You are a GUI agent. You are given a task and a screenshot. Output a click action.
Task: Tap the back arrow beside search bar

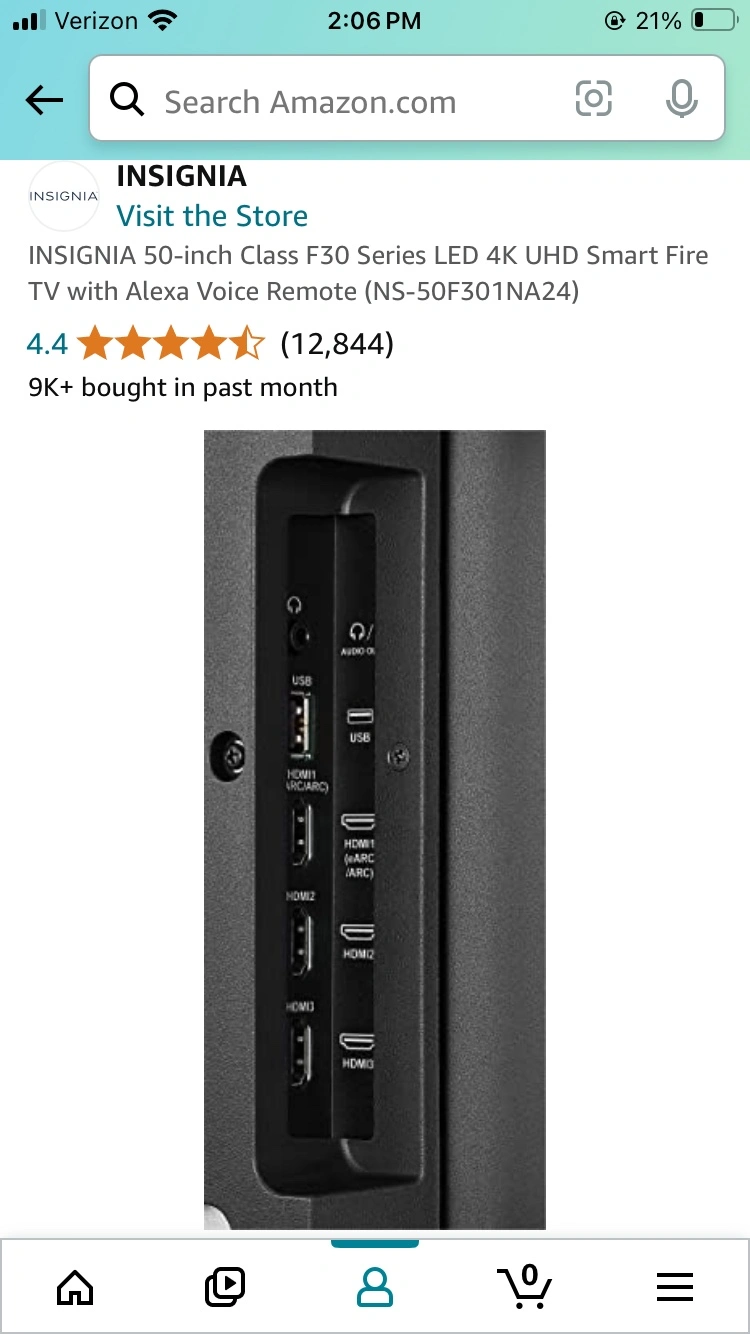point(44,100)
